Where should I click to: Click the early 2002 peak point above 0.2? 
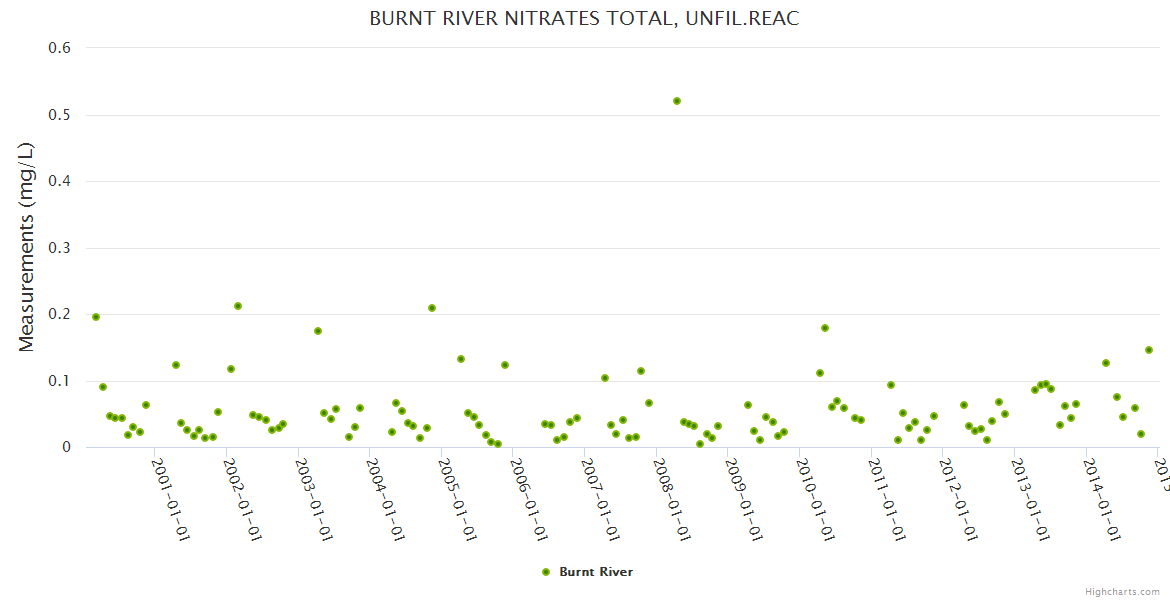pos(238,306)
